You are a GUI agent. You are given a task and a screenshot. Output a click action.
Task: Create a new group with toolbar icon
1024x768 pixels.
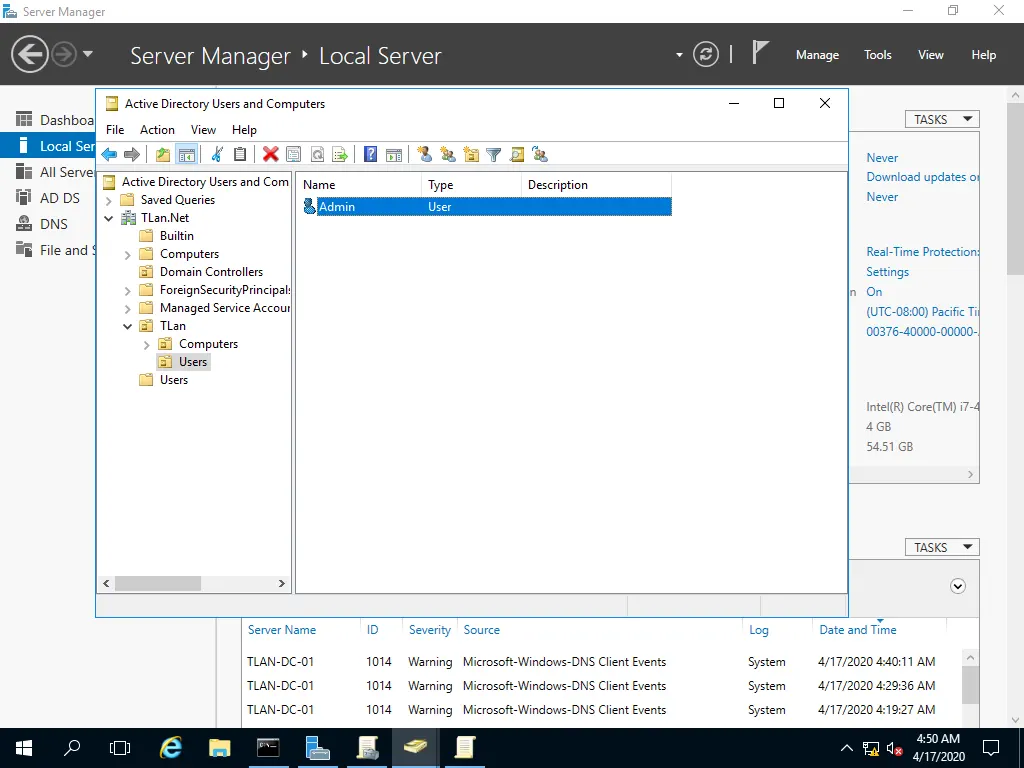448,155
